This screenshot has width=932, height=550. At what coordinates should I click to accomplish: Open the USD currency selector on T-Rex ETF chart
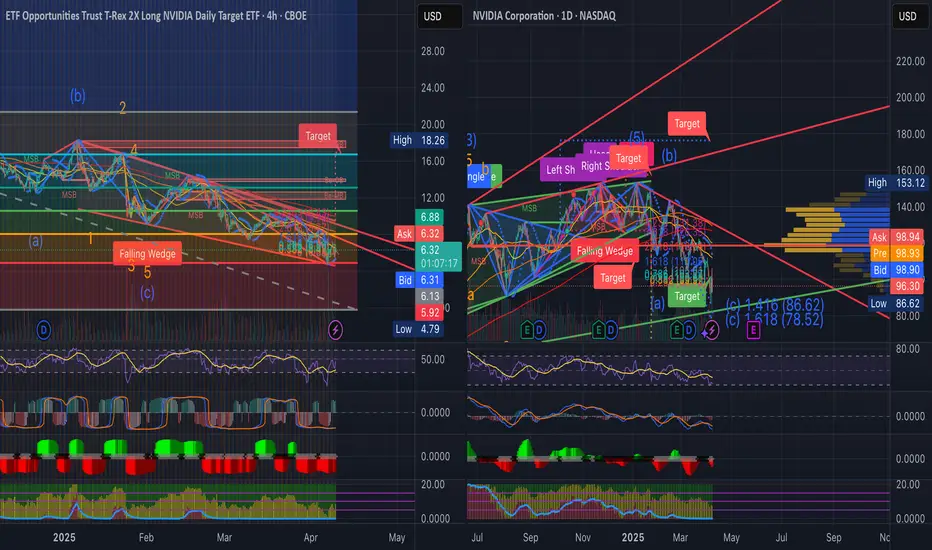point(439,17)
